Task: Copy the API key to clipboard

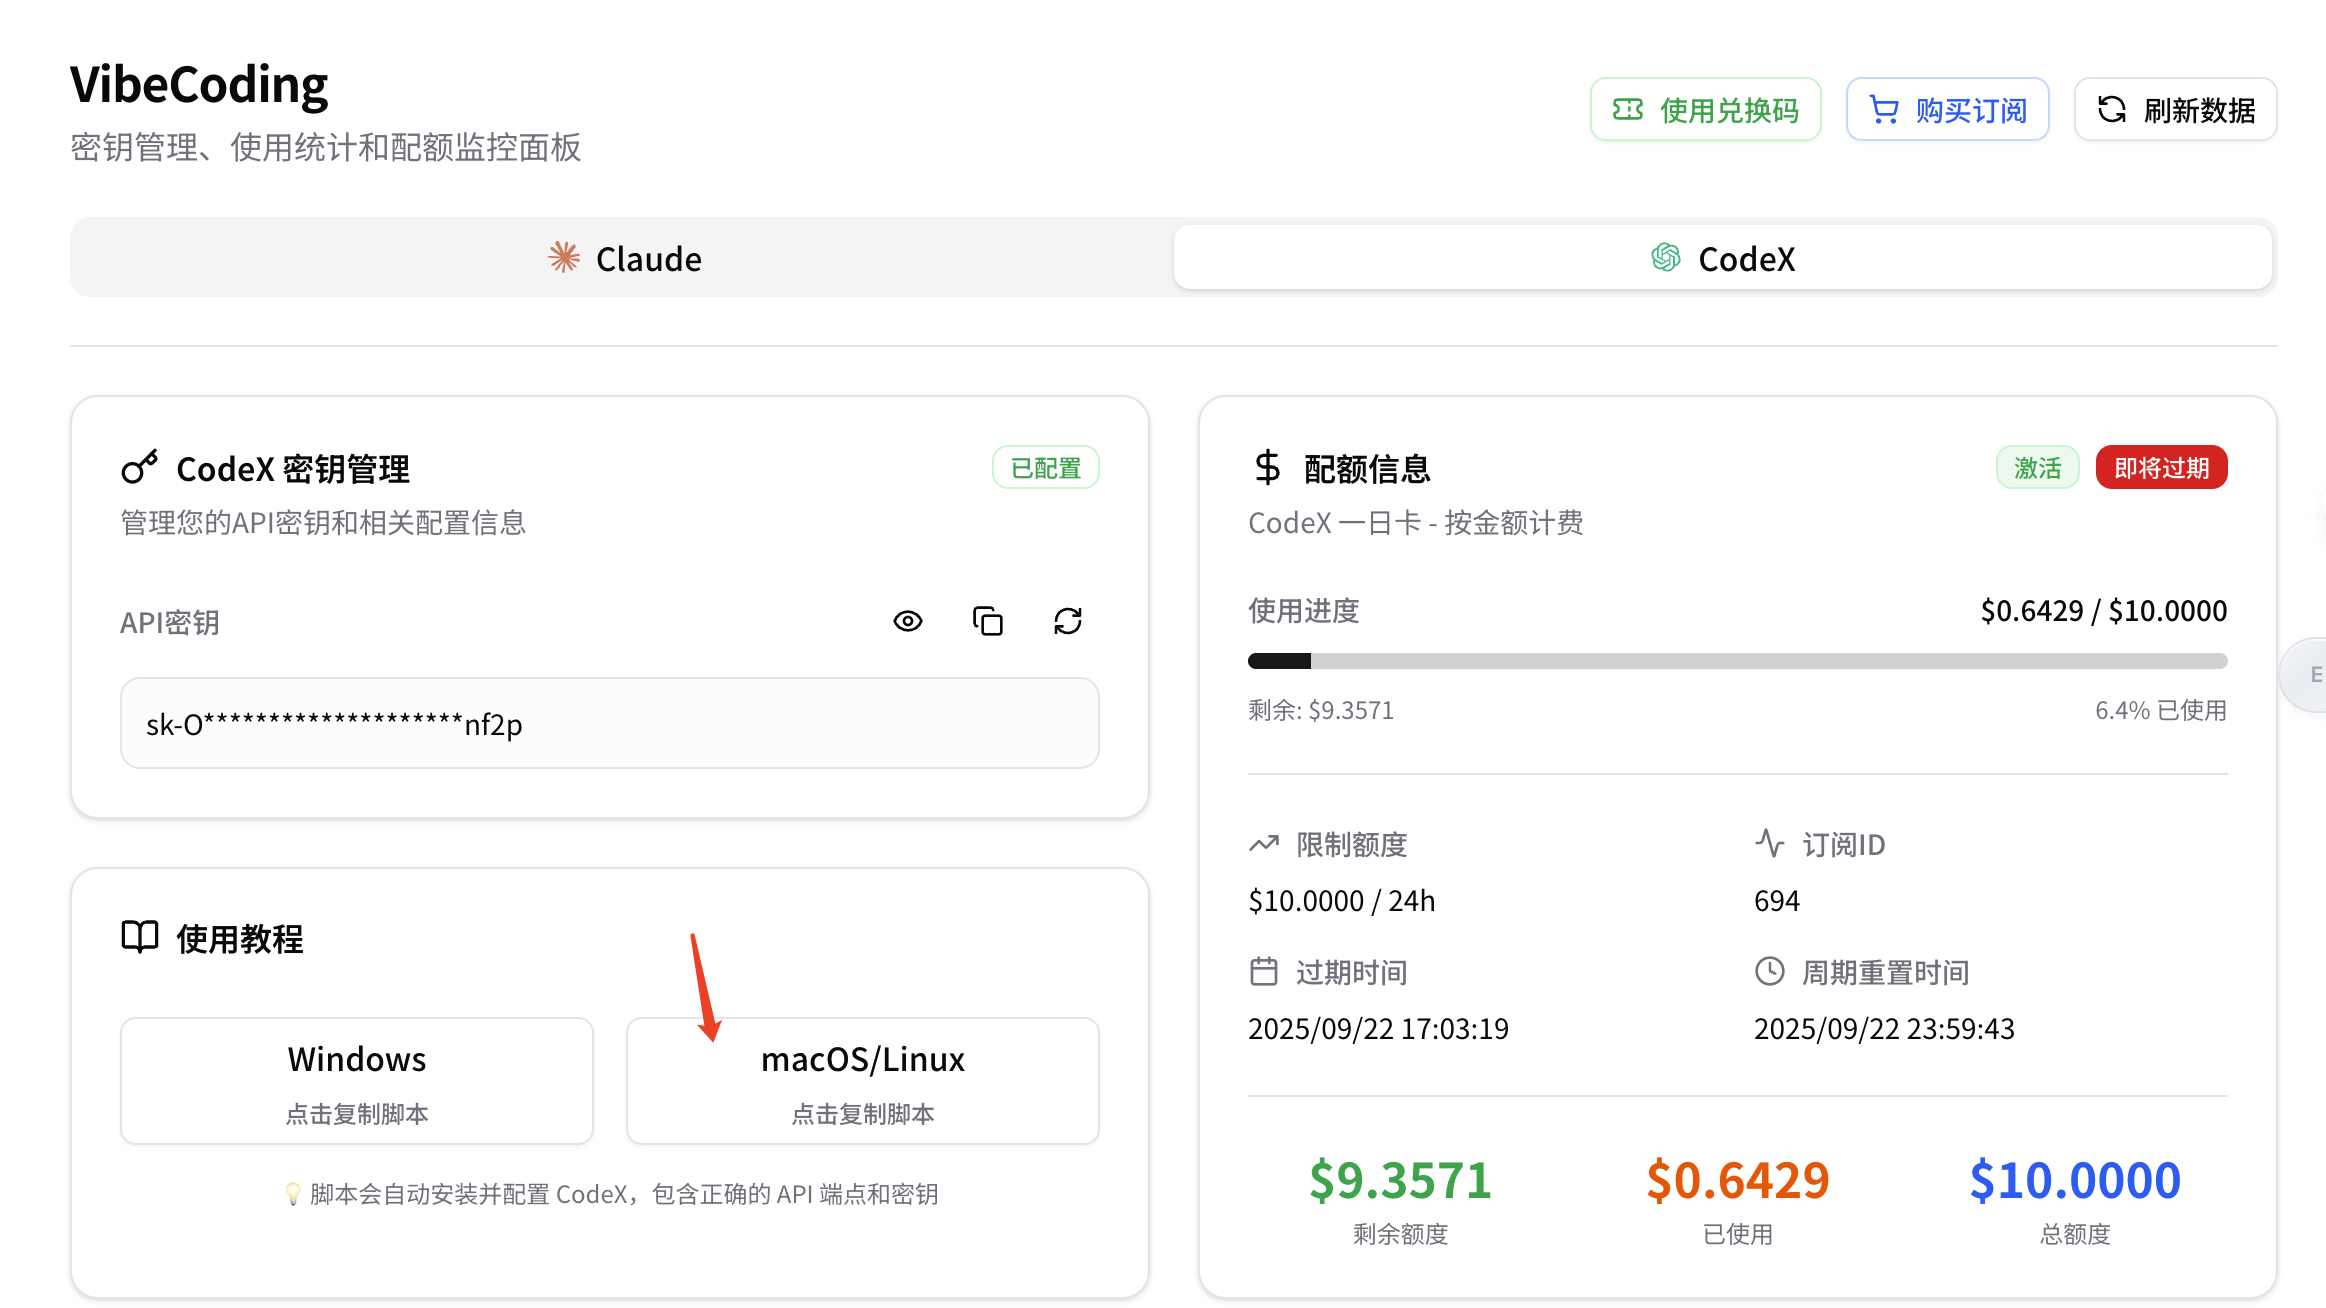Action: (x=987, y=621)
